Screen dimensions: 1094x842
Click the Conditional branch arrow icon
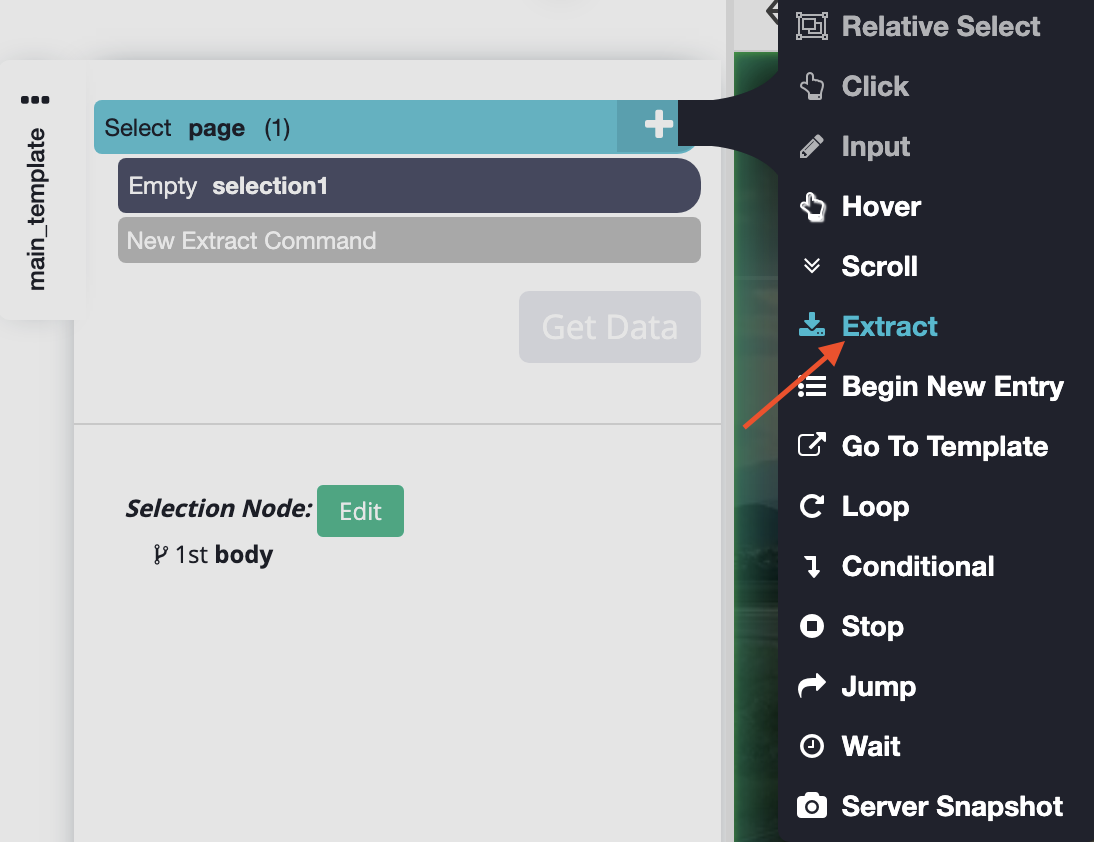pyautogui.click(x=812, y=567)
